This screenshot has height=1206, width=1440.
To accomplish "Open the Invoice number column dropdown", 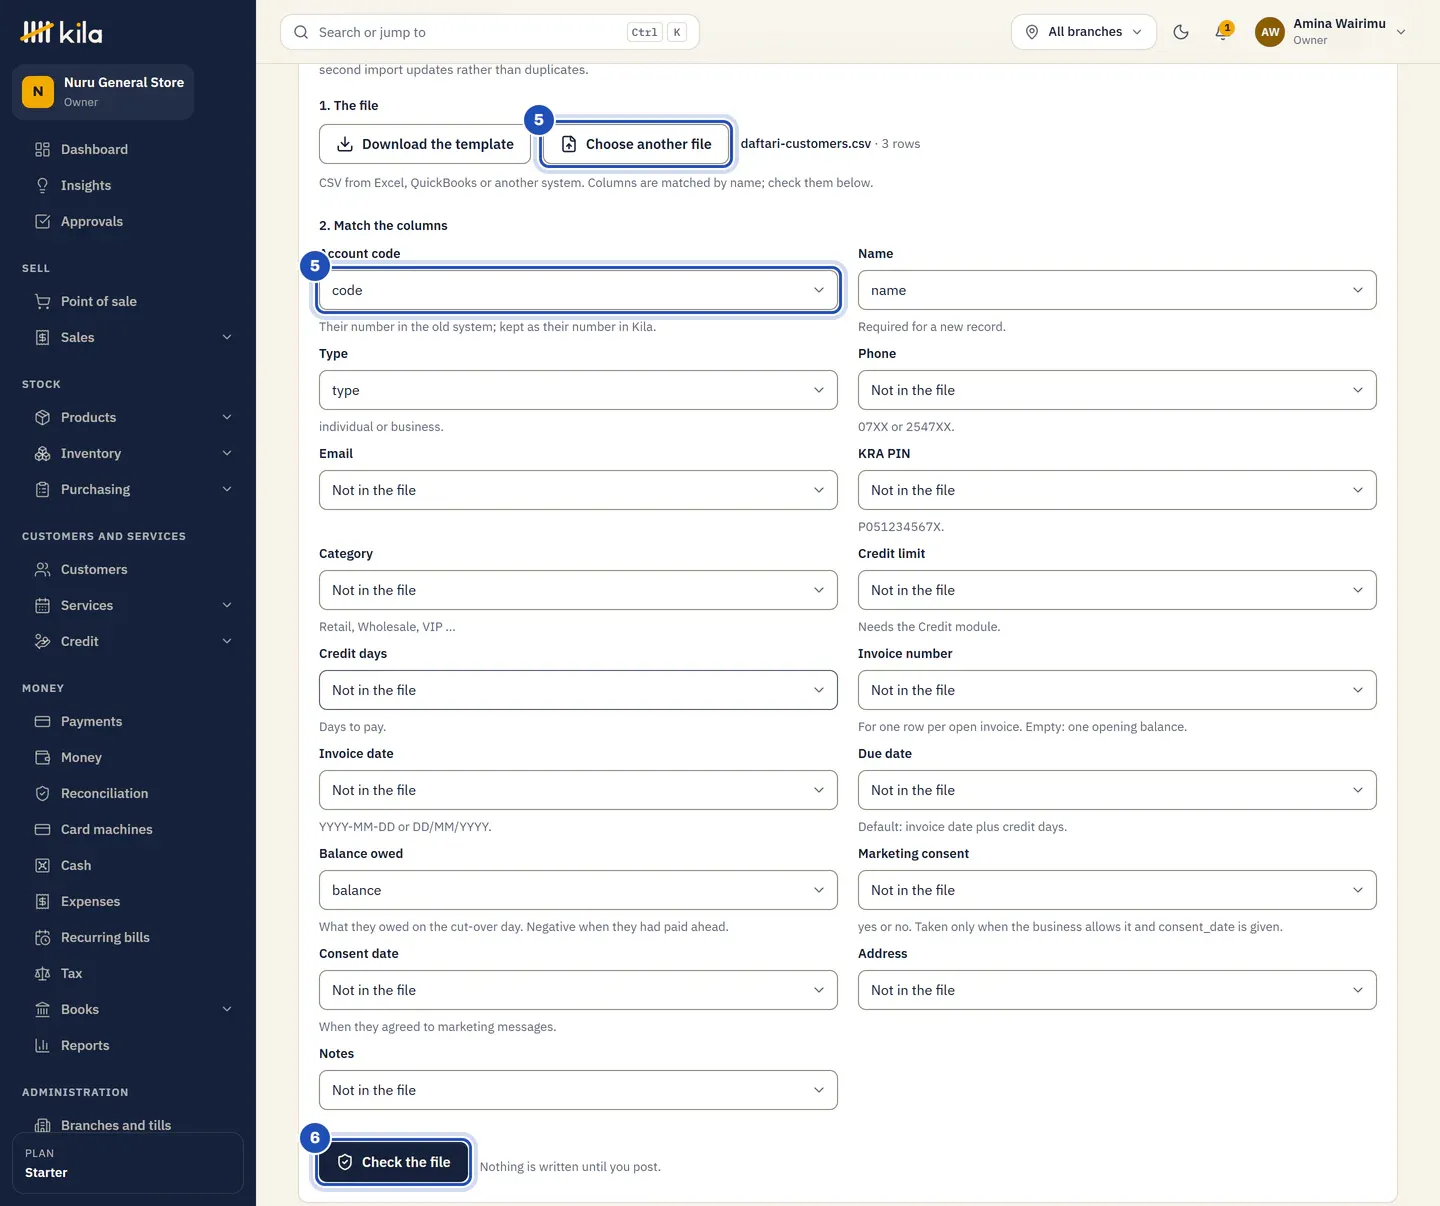I will coord(1117,690).
